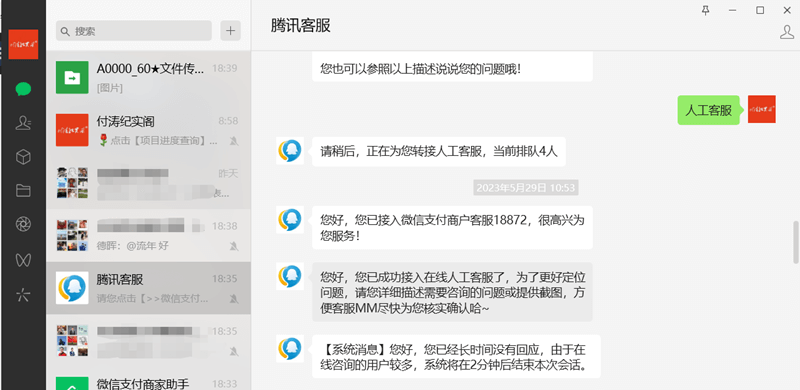
Task: Close the WeChat window
Action: tap(787, 10)
